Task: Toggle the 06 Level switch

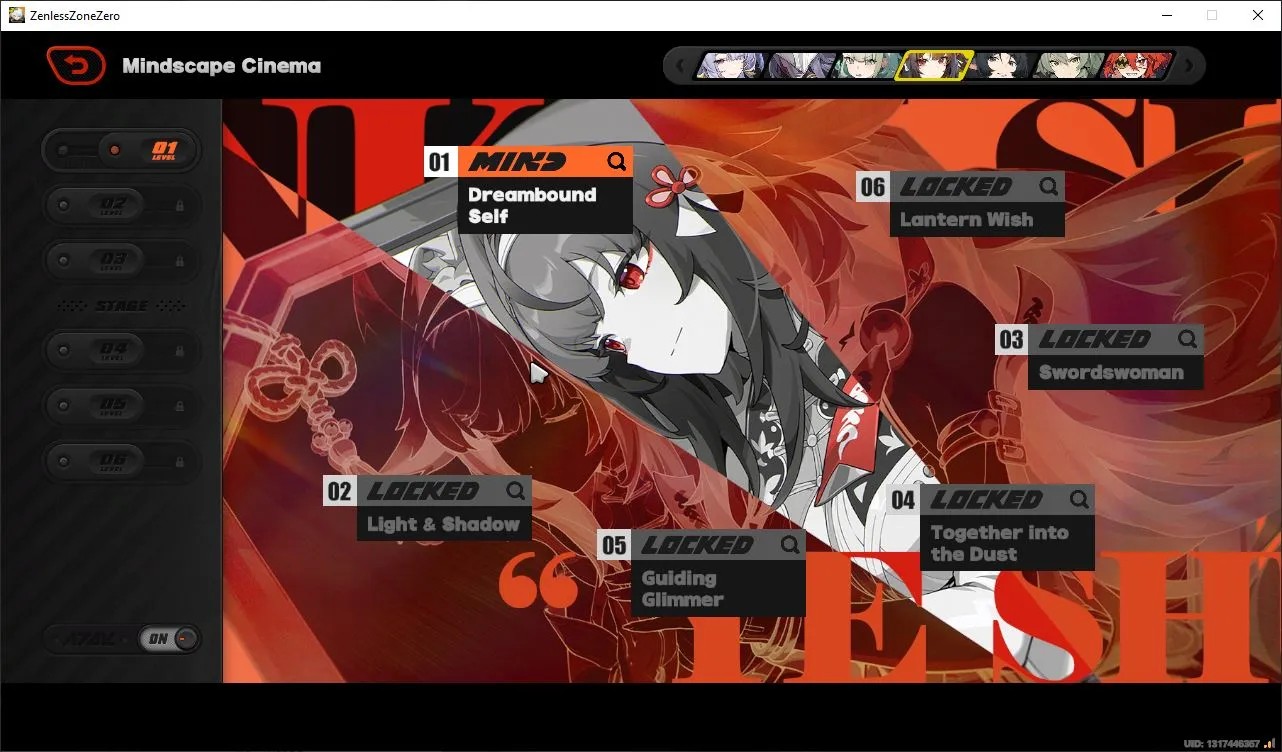Action: pos(121,461)
